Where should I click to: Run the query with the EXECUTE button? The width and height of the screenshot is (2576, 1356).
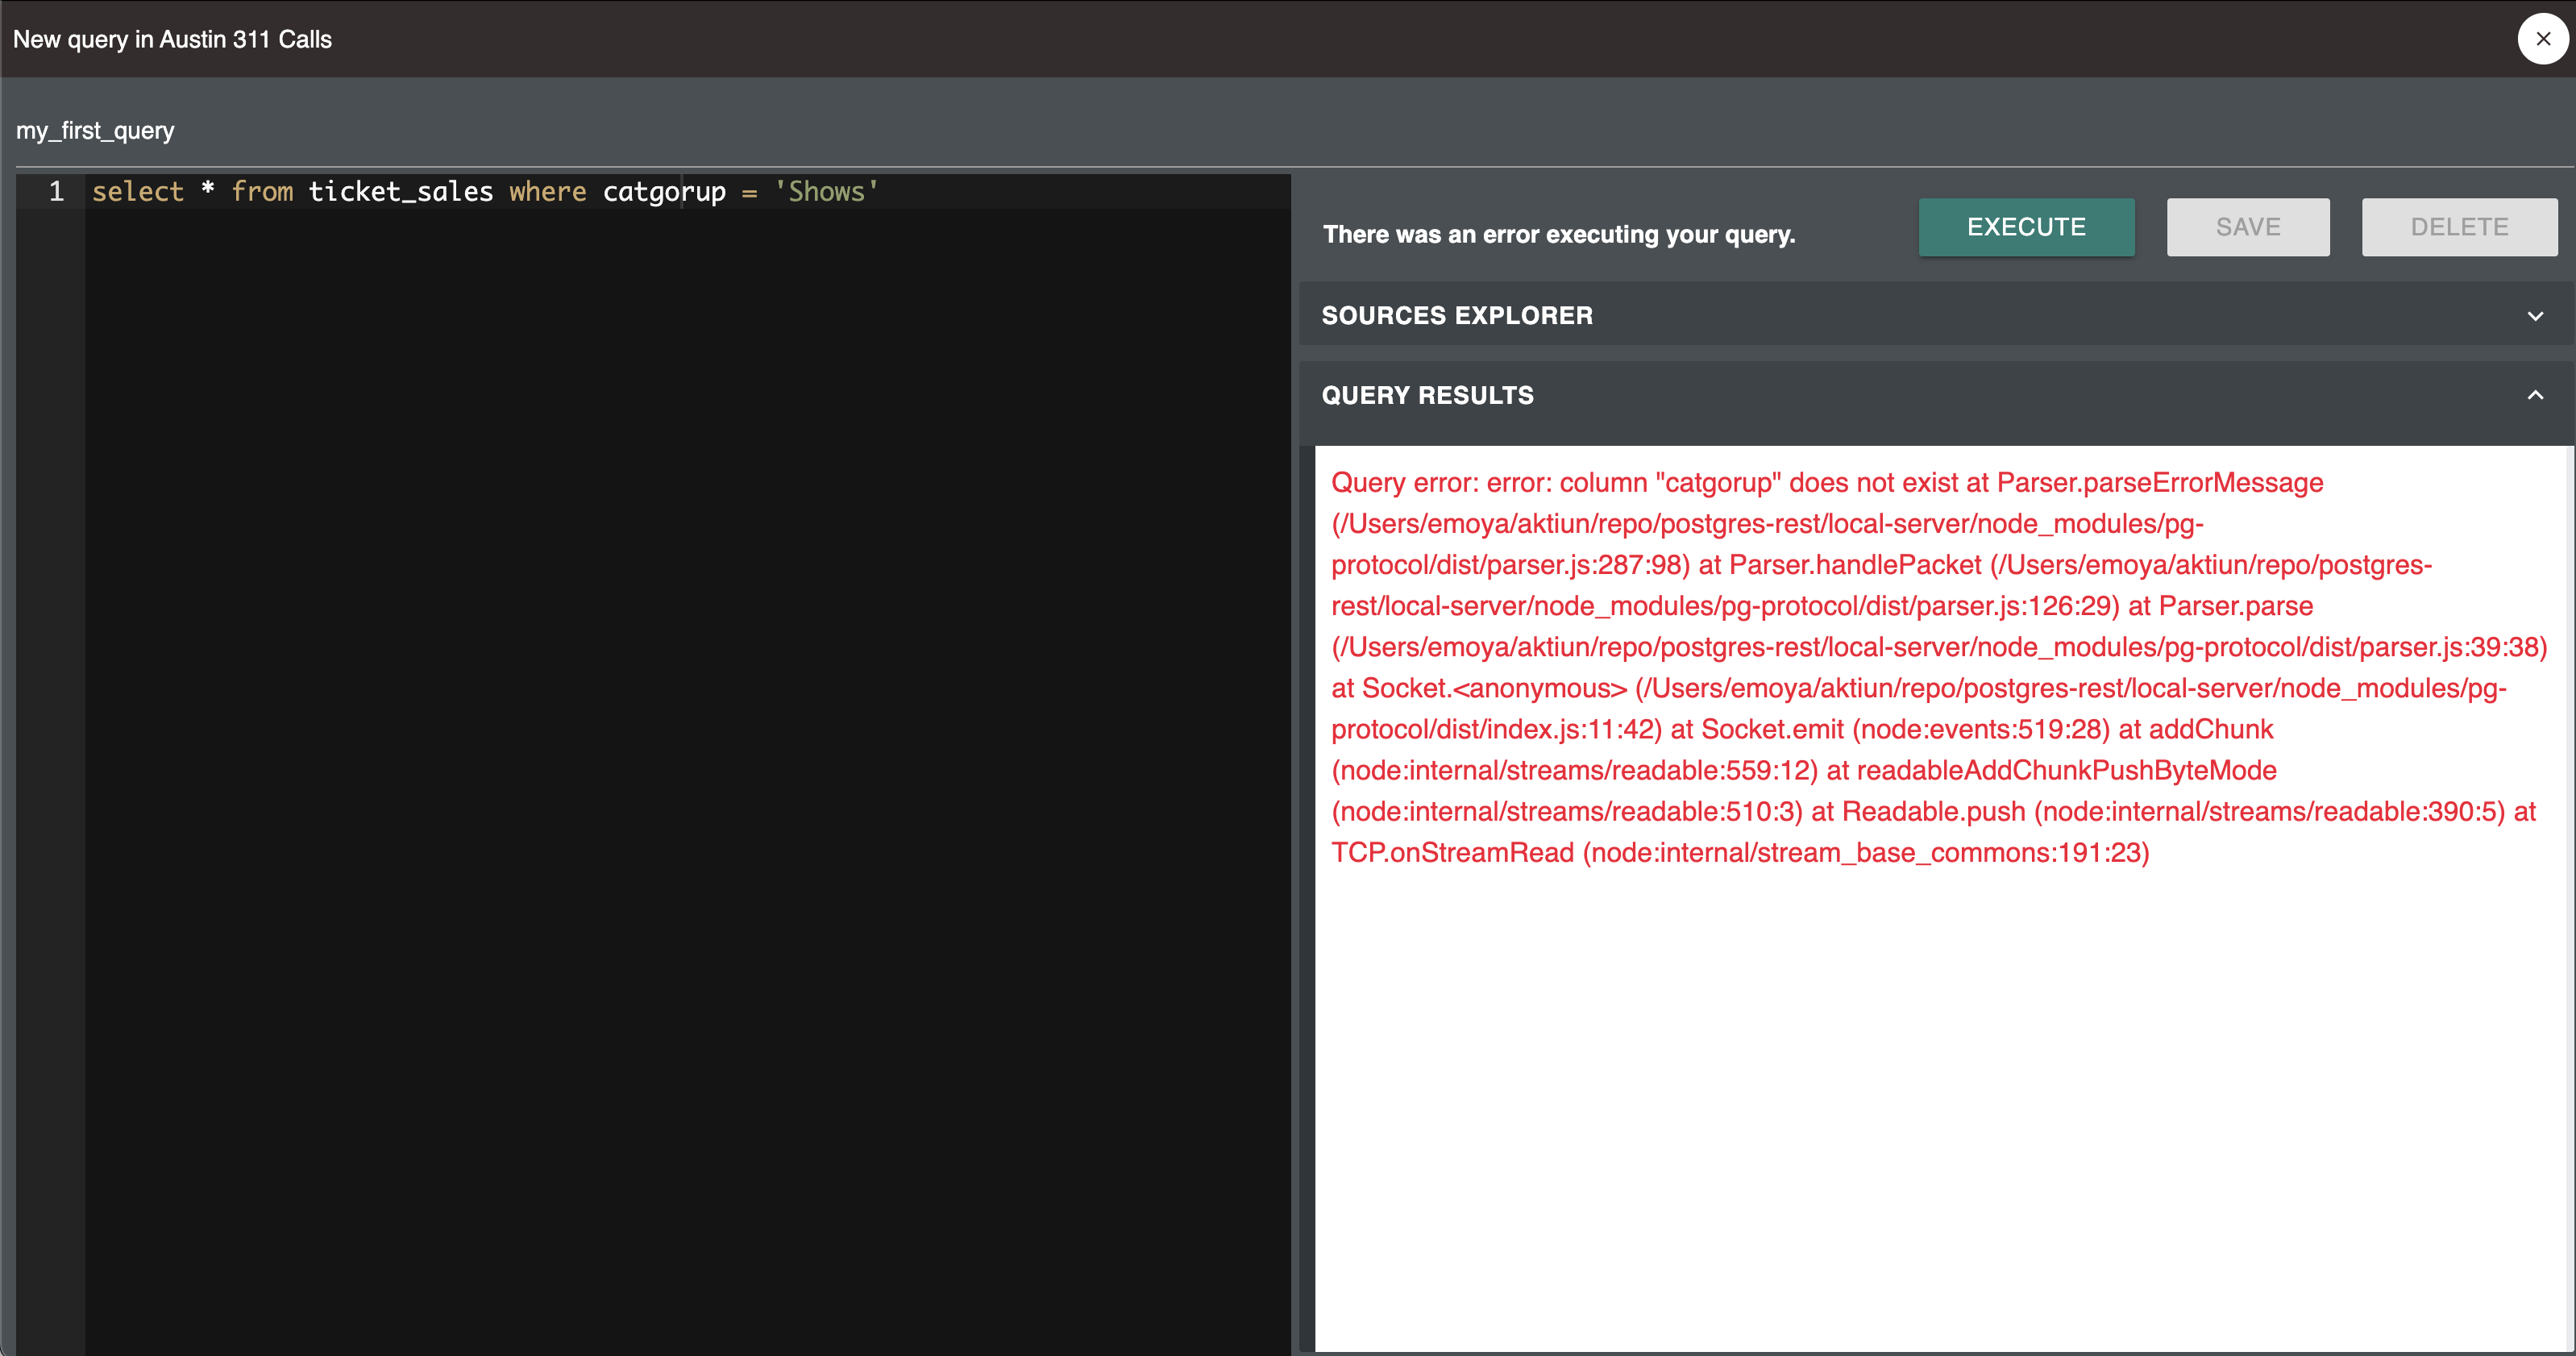[2026, 227]
